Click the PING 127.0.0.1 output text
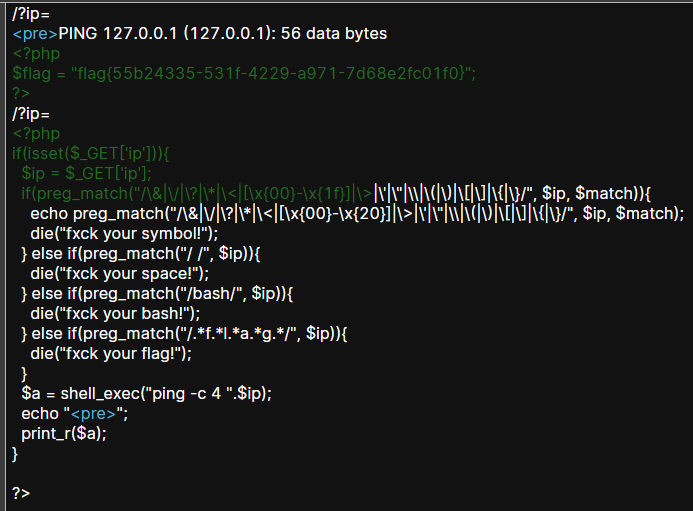693x511 pixels. point(223,34)
